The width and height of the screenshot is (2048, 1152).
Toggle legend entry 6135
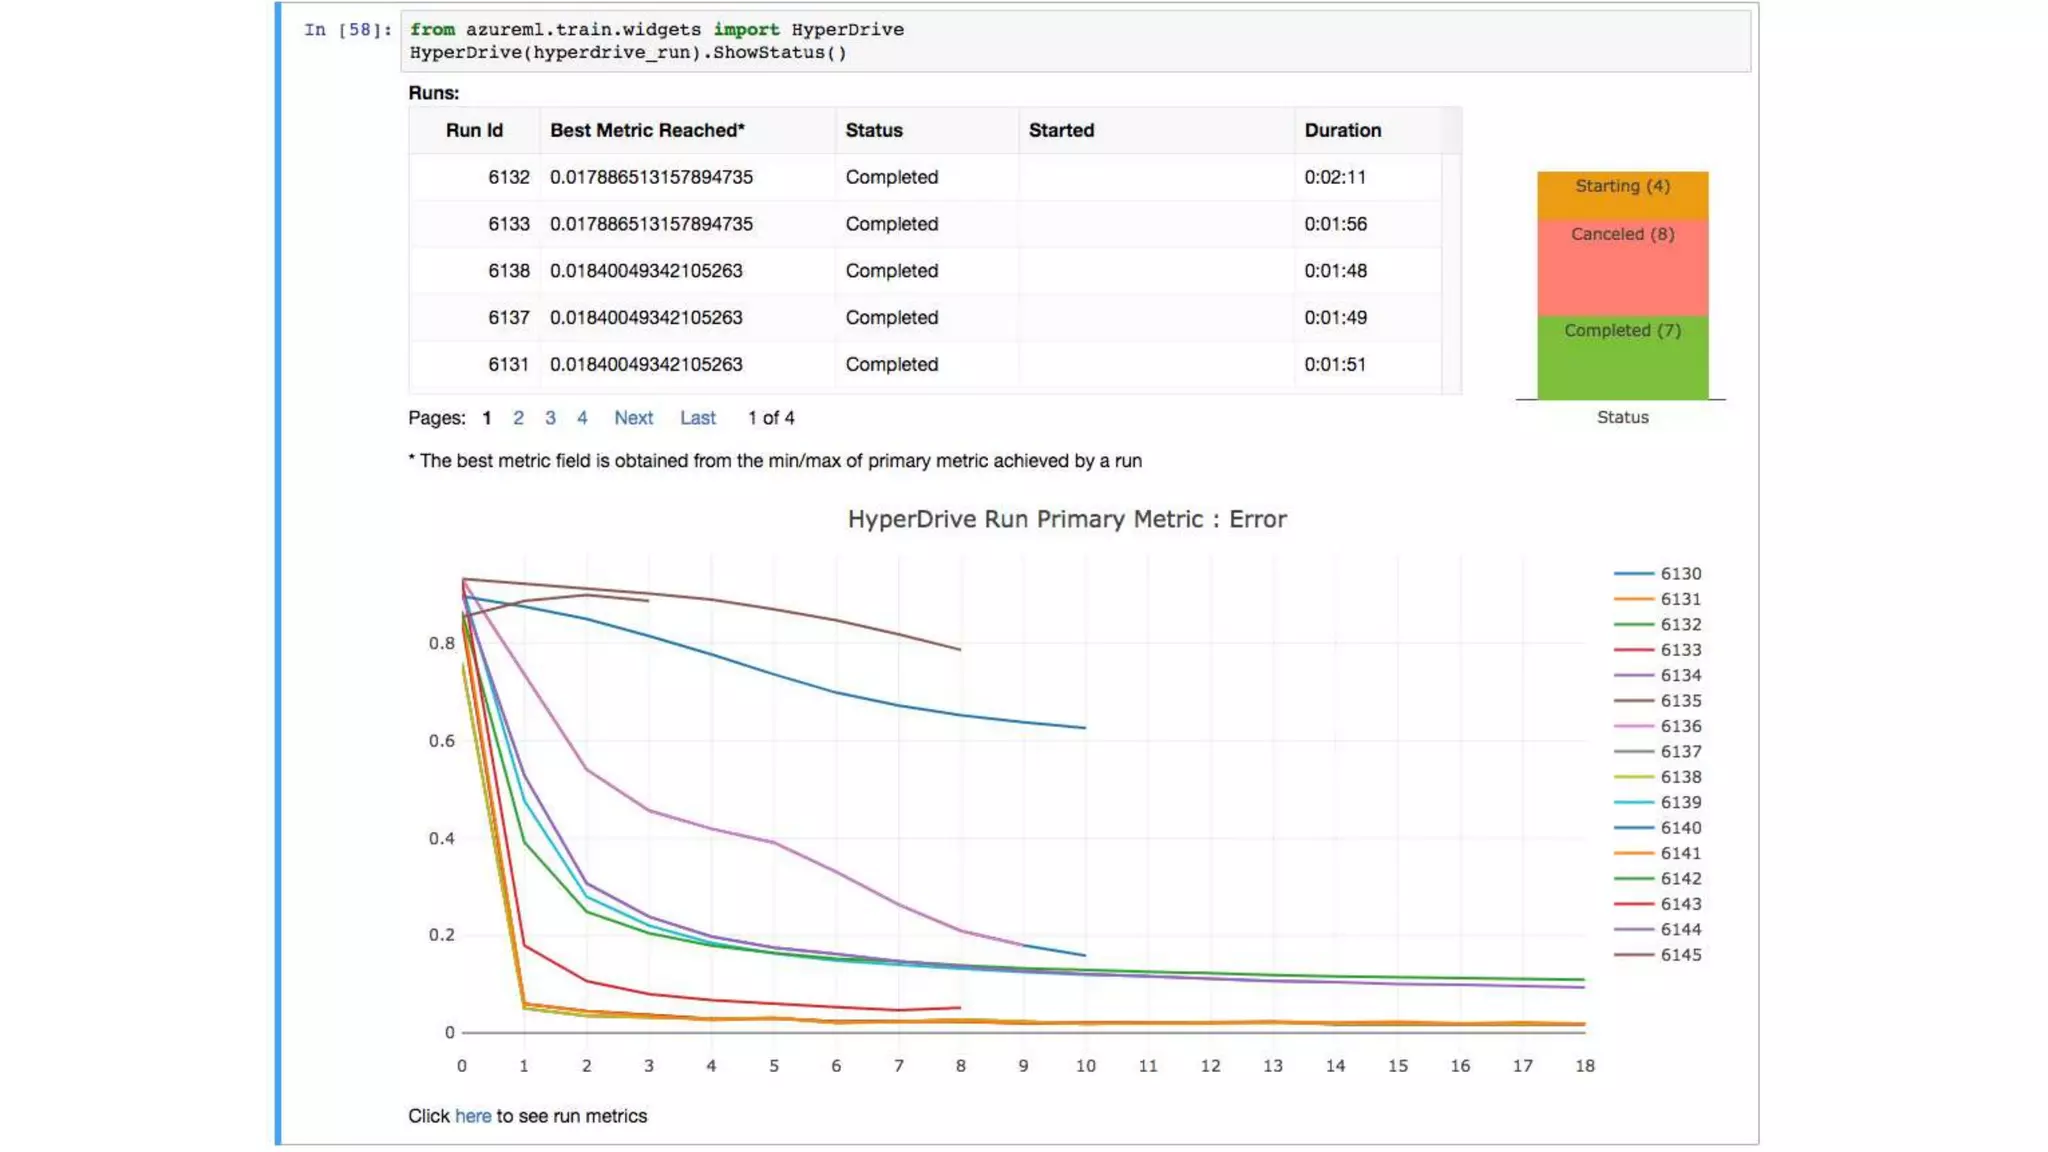click(1657, 701)
